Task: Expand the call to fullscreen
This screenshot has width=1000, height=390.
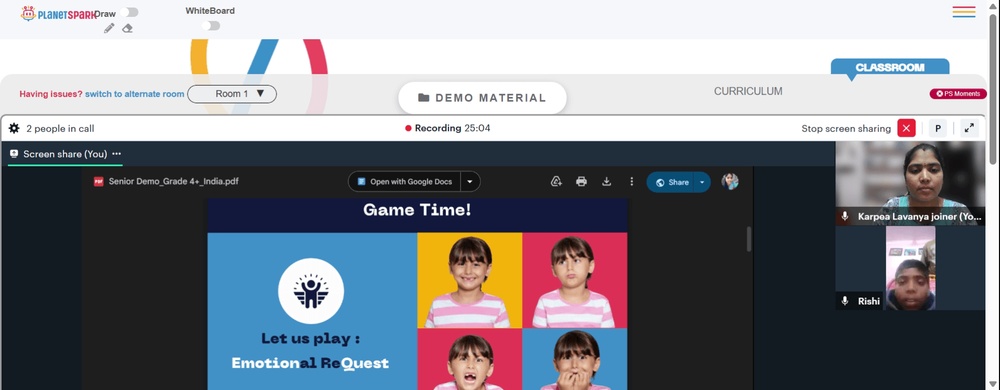Action: 969,128
